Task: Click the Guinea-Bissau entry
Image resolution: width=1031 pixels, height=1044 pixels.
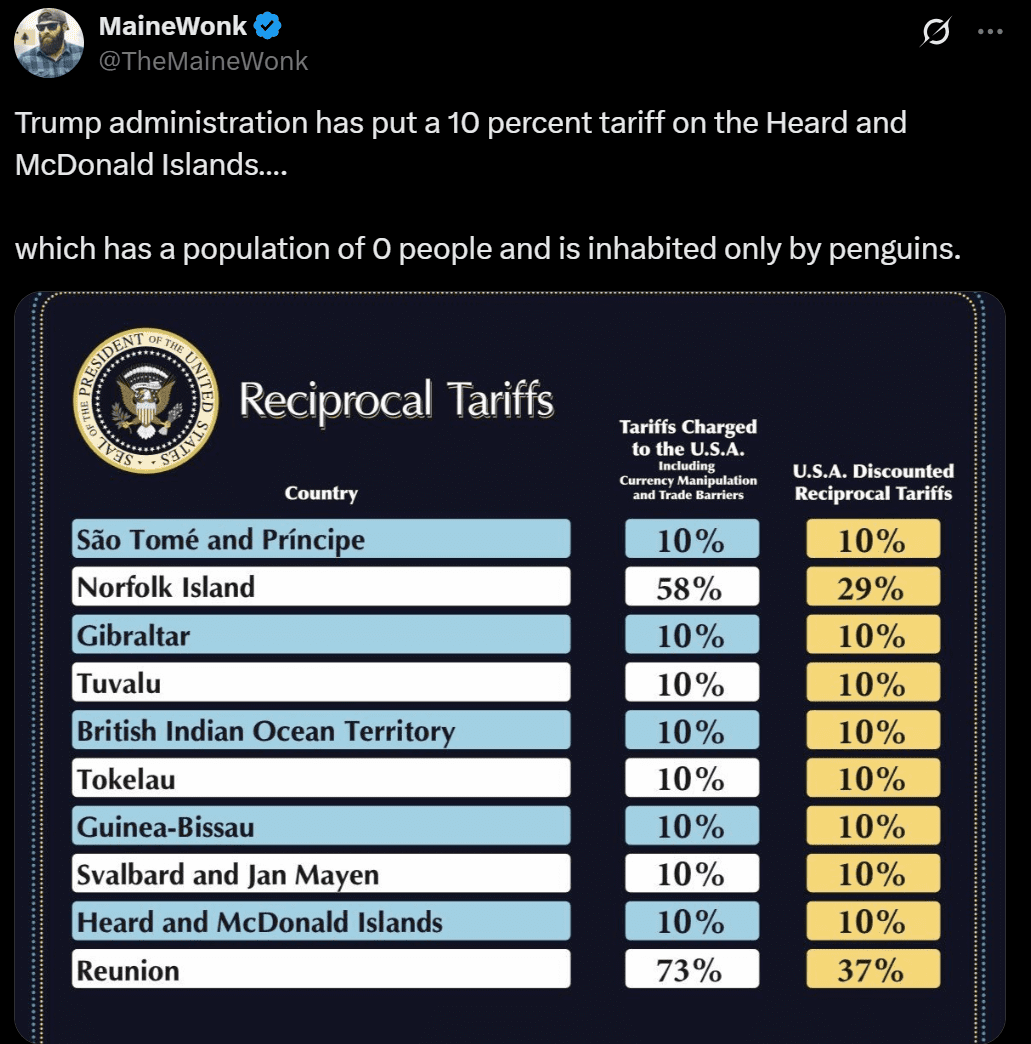Action: click(320, 825)
